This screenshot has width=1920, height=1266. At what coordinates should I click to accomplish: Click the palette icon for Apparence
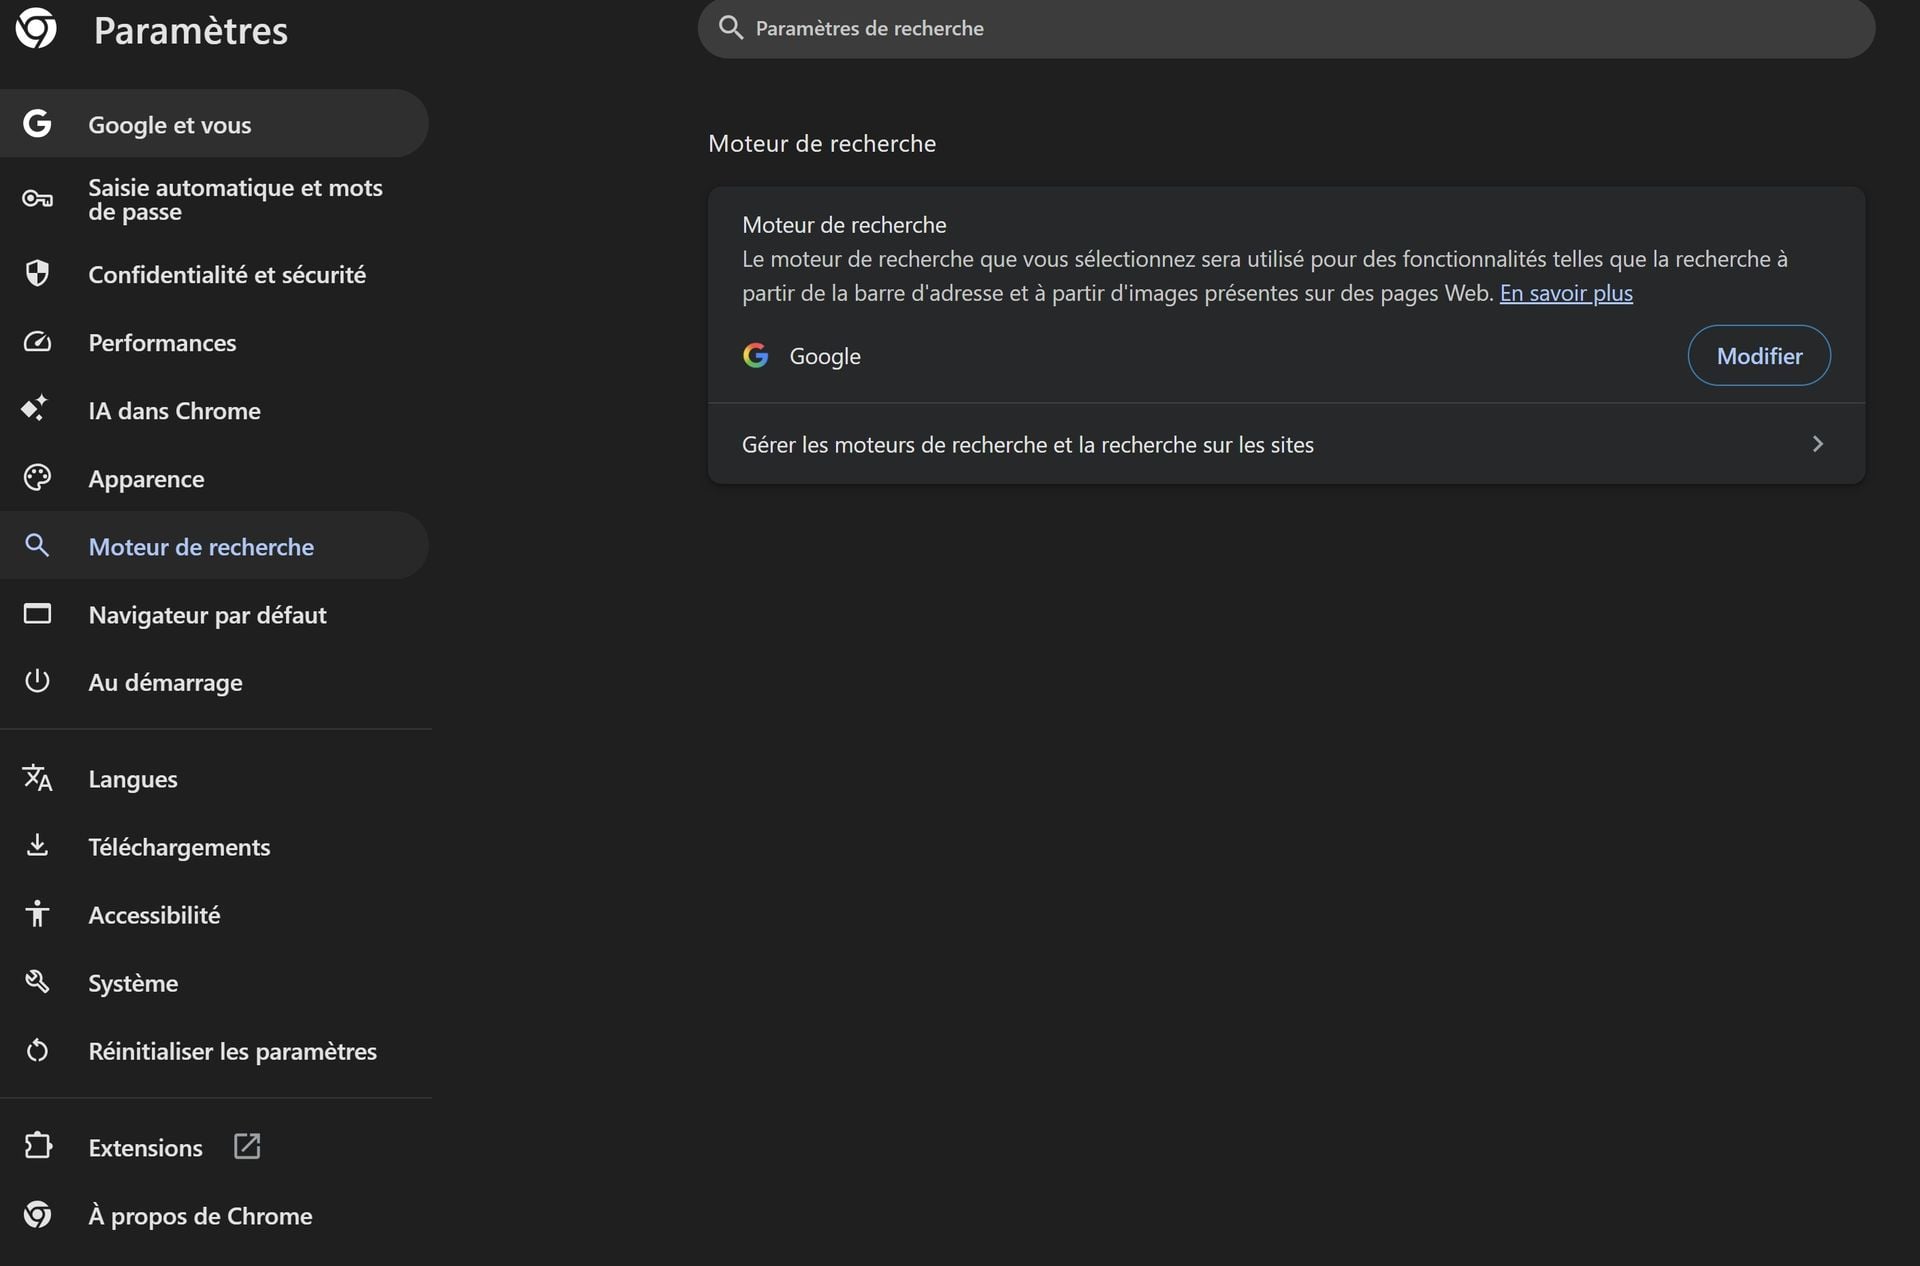click(x=37, y=478)
